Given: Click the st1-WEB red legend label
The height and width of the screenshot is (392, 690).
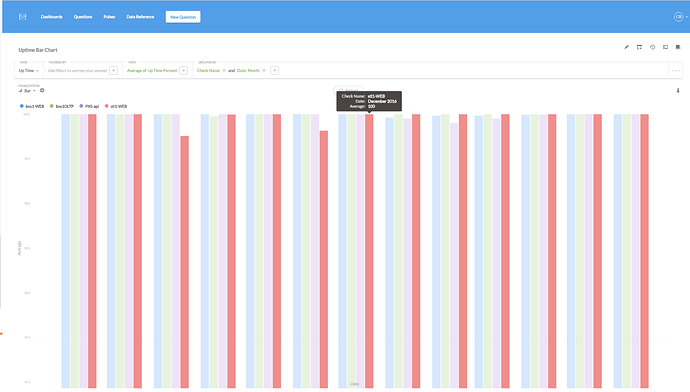Looking at the screenshot, I should click(119, 106).
